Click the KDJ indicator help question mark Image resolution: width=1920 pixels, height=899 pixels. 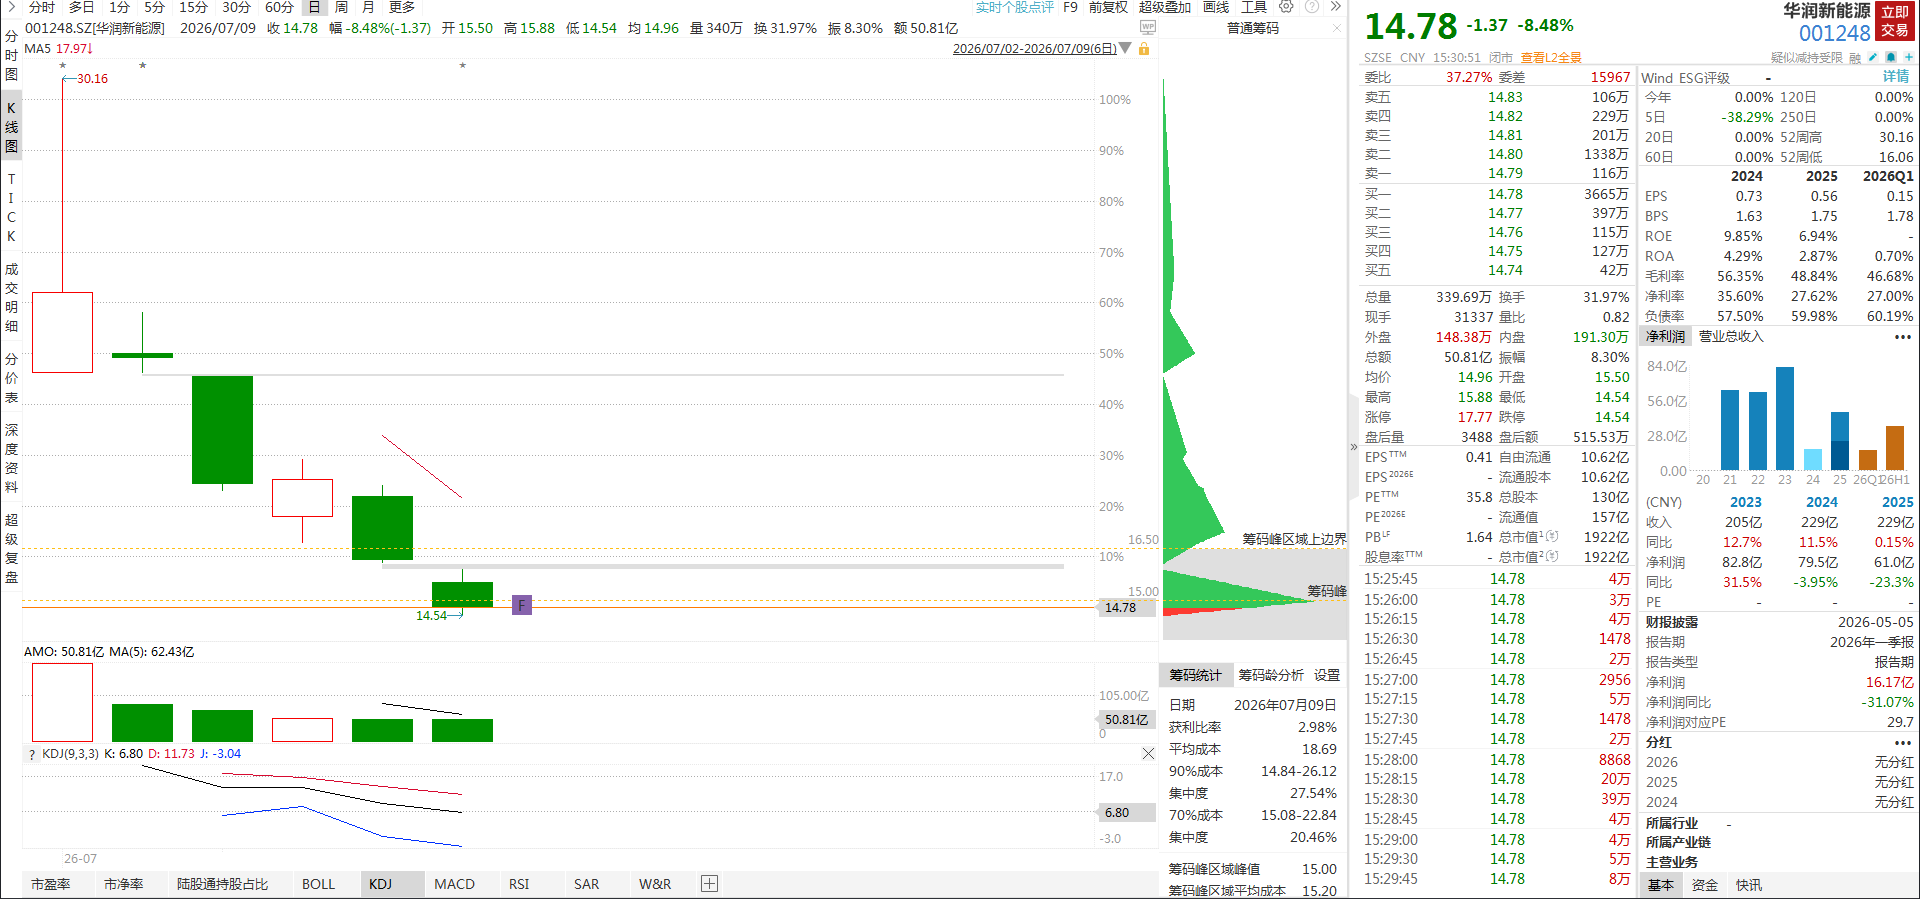click(x=32, y=754)
